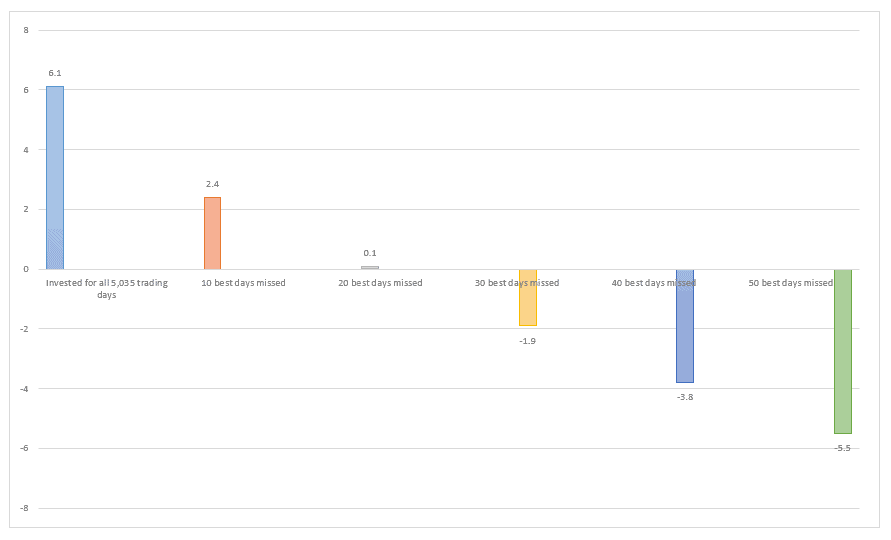
Task: Select the blue 6.1 bar
Action: tap(55, 177)
